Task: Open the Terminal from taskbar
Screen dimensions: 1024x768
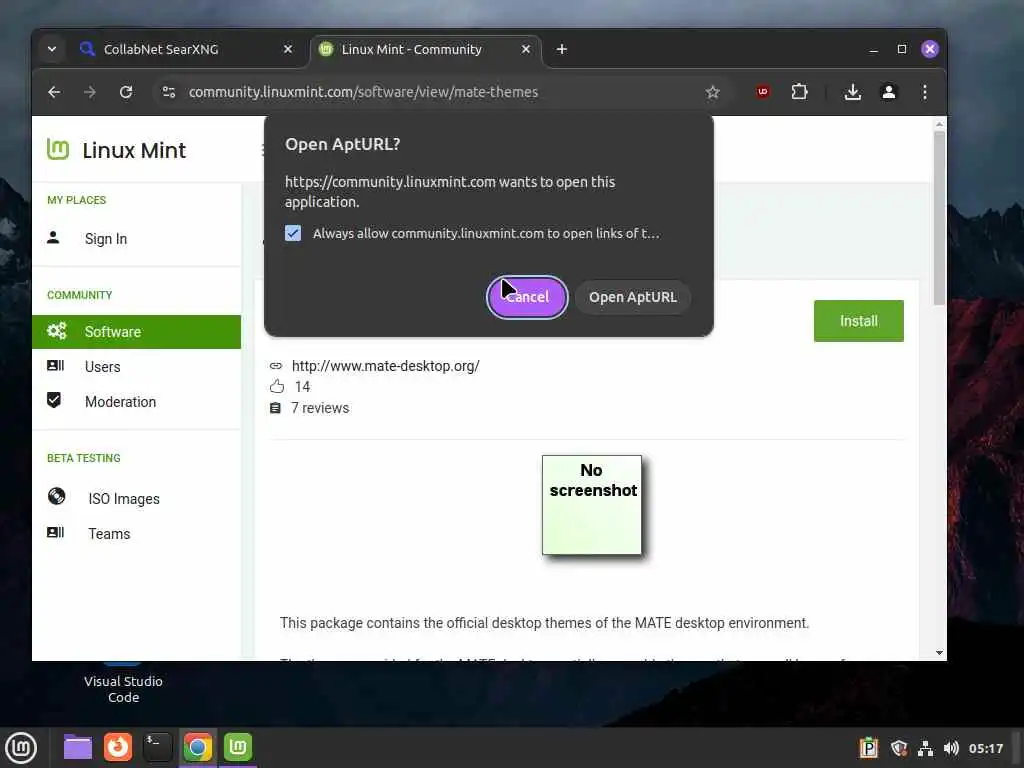Action: [157, 747]
